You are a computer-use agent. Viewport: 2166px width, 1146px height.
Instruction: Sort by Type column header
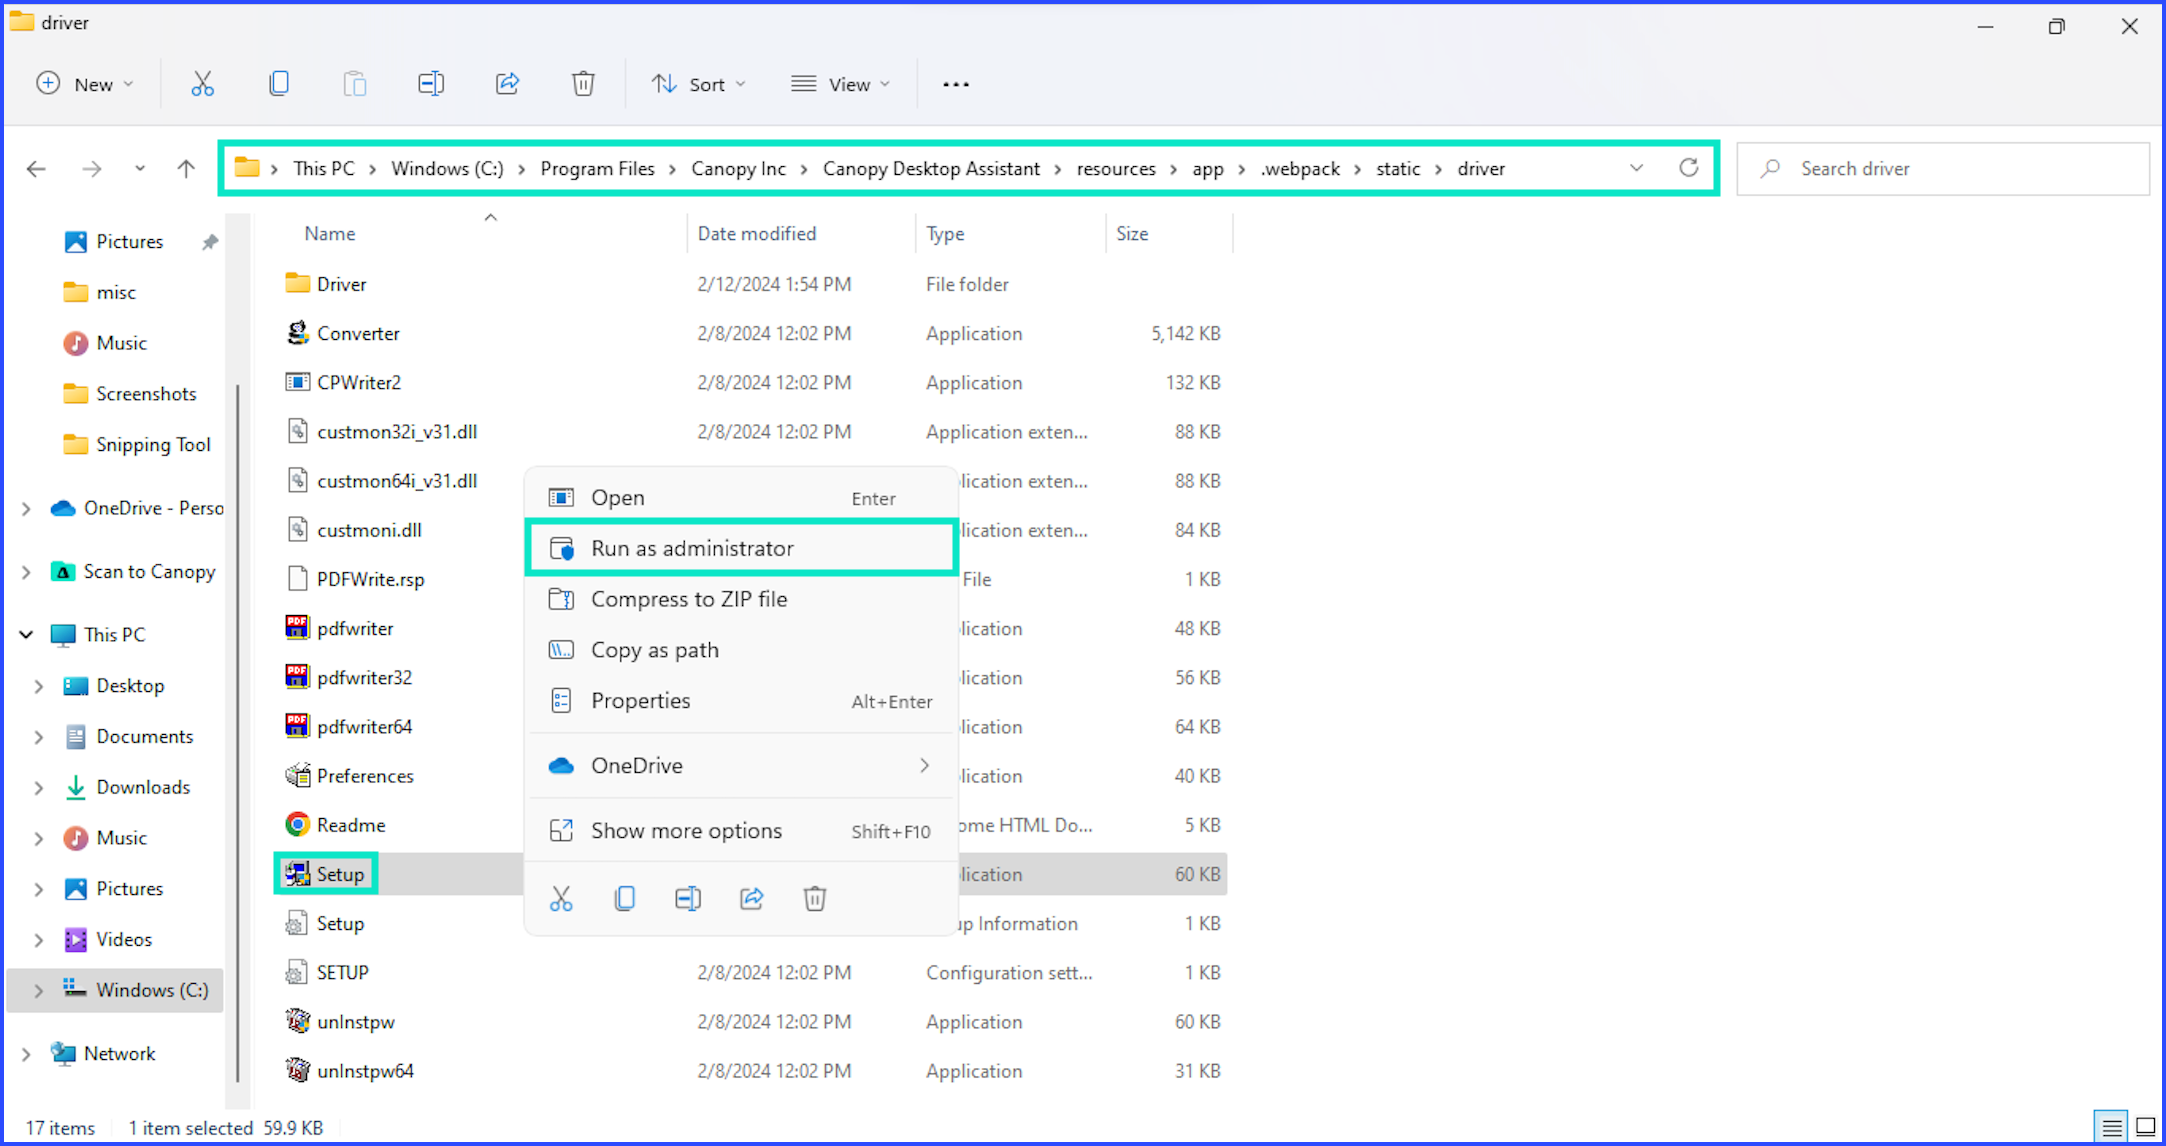coord(945,234)
